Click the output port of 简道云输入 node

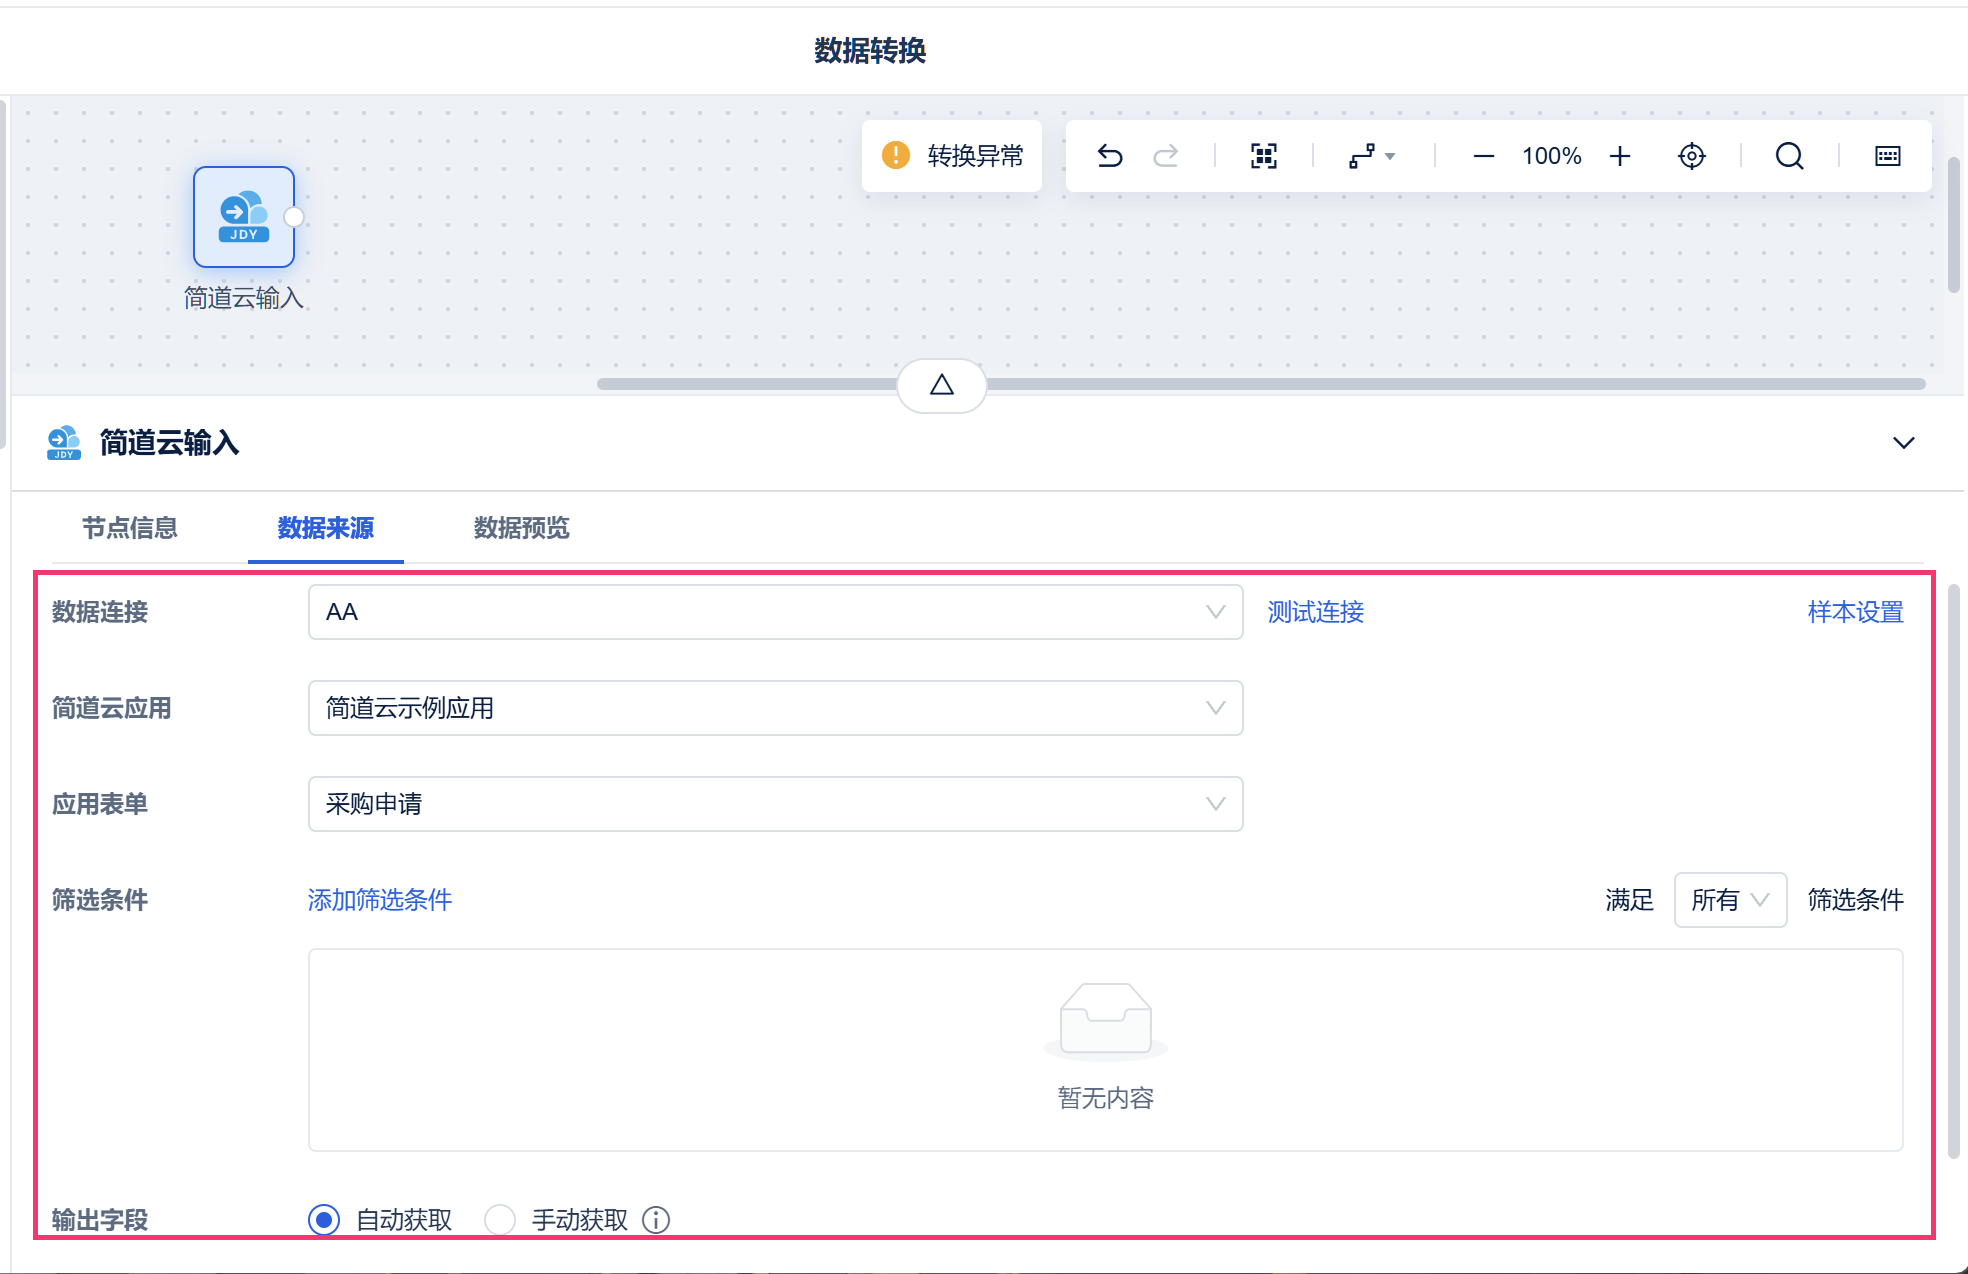tap(294, 217)
